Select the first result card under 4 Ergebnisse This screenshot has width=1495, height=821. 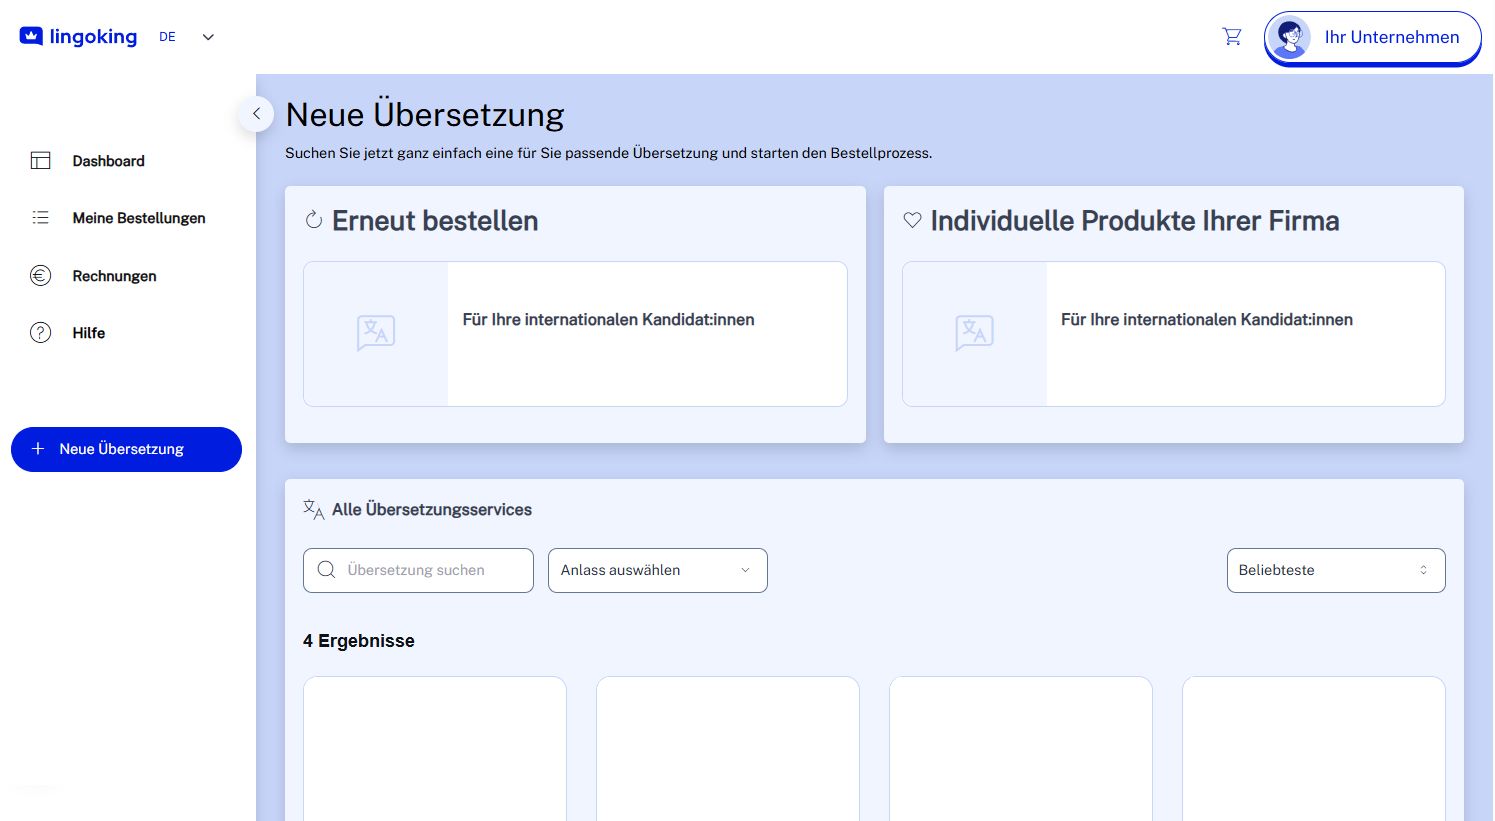tap(435, 748)
